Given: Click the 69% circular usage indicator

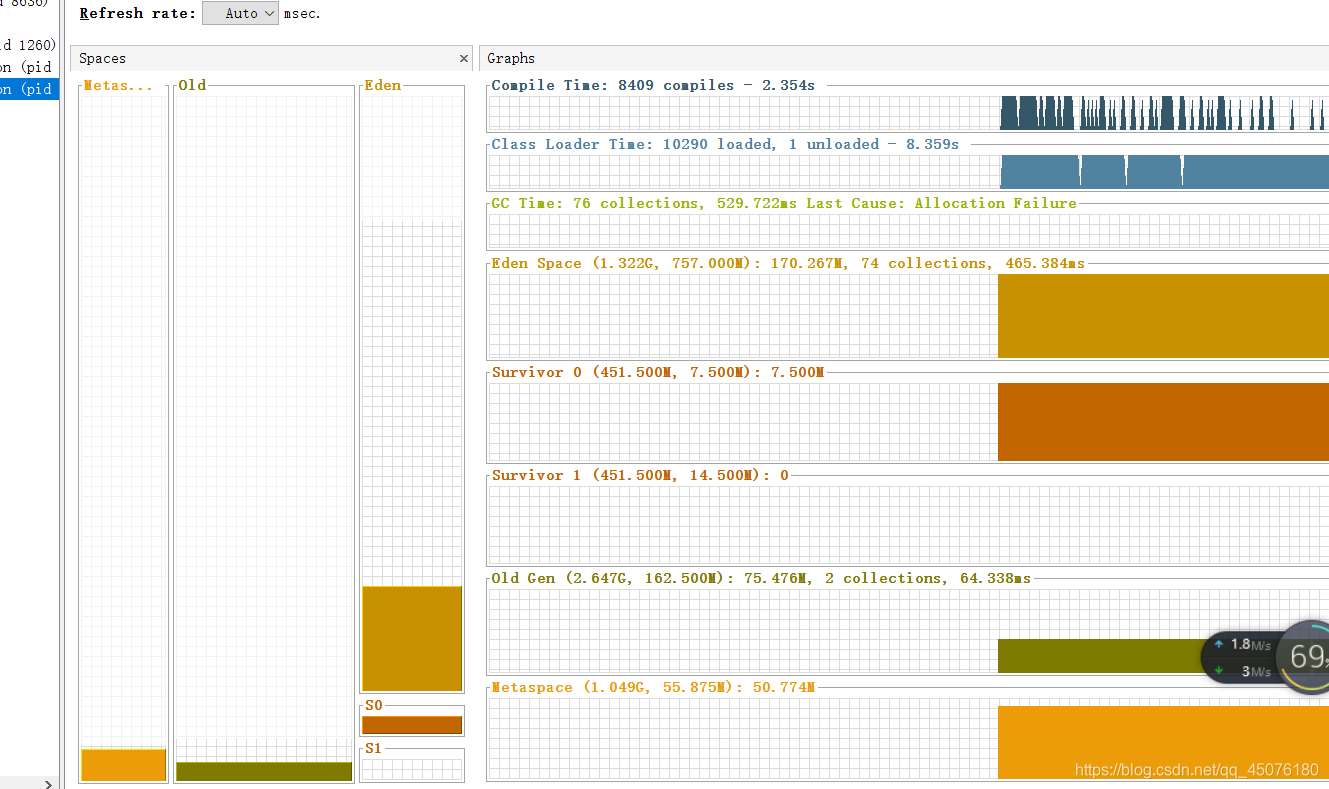Looking at the screenshot, I should point(1306,656).
